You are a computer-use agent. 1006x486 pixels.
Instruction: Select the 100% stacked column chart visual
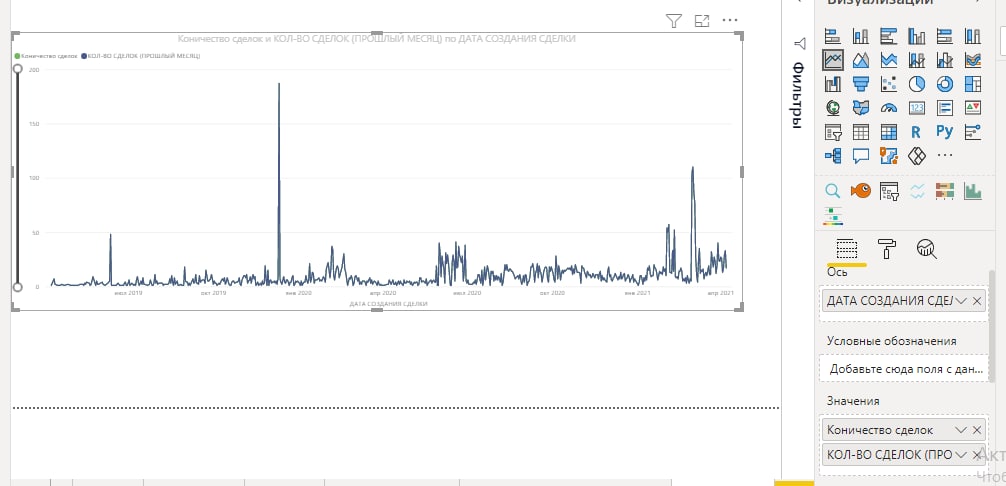click(x=973, y=36)
